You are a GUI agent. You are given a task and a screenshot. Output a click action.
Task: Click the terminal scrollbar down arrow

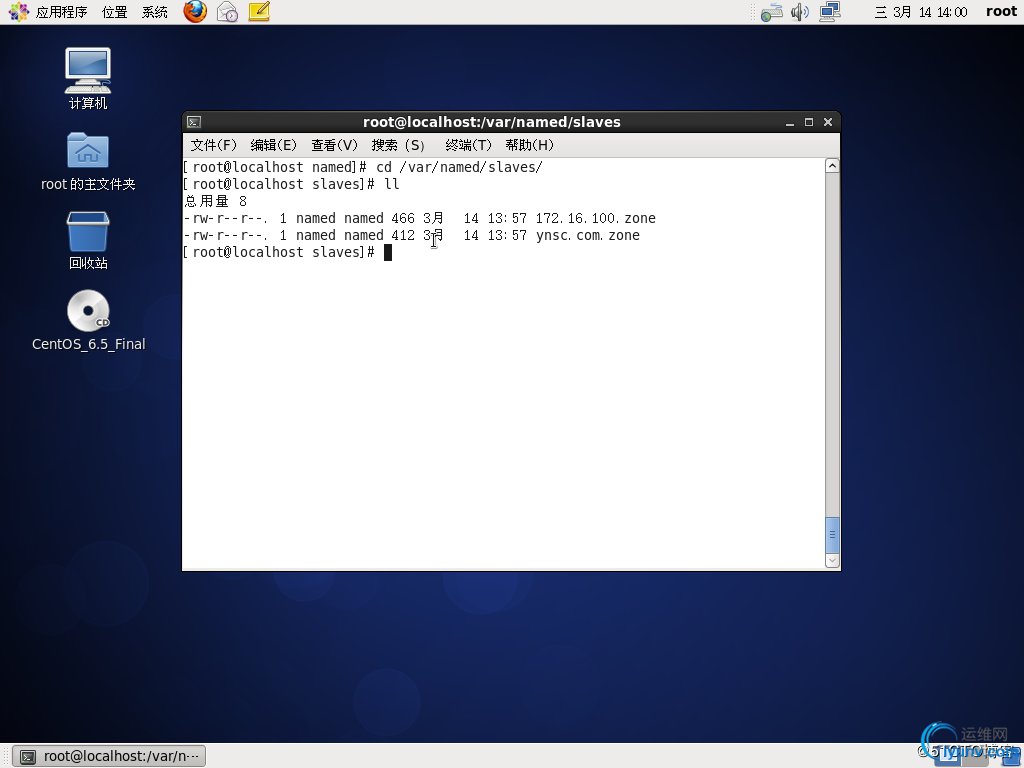coord(832,560)
